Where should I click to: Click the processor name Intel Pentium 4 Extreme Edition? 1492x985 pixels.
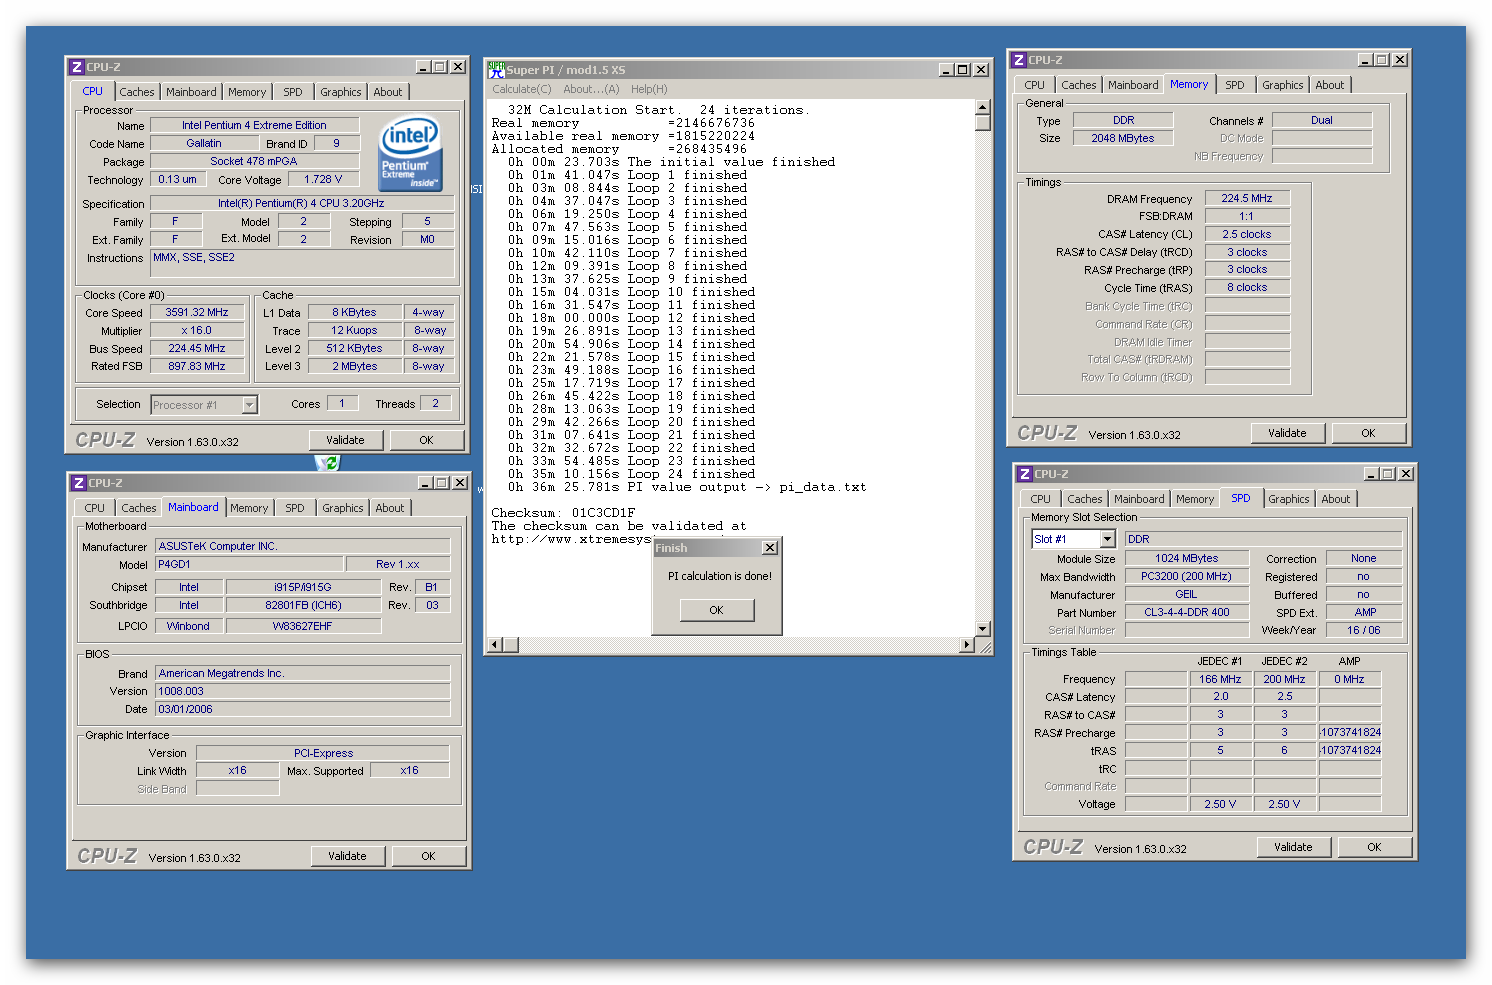254,125
